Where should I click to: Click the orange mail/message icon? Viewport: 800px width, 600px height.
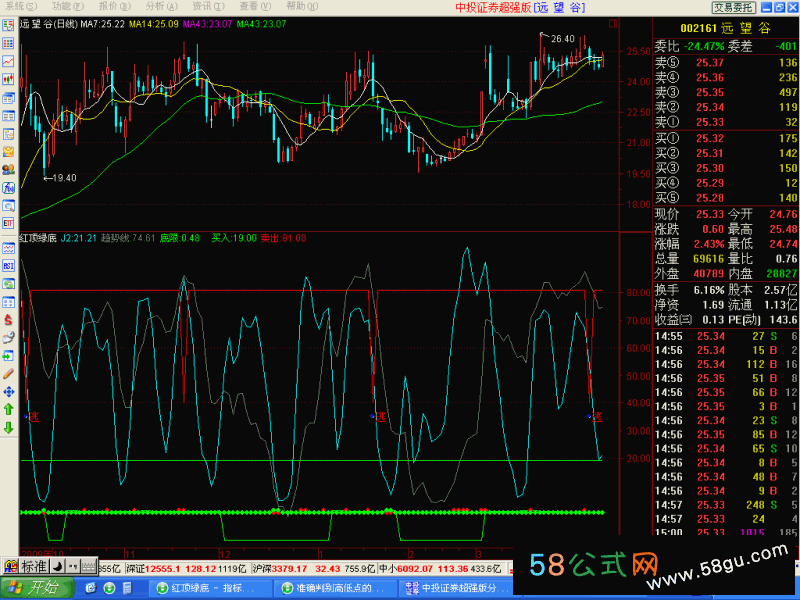tap(8, 152)
